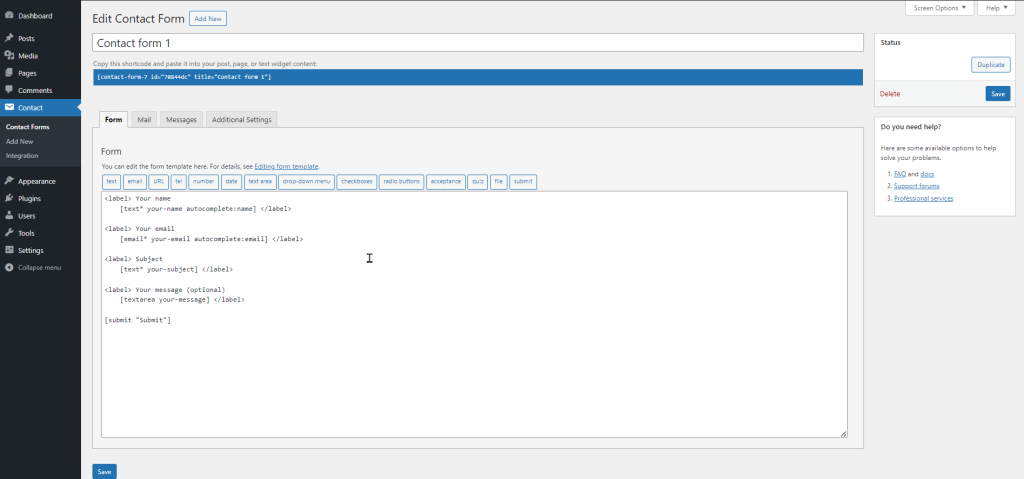Viewport: 1024px width, 479px height.
Task: Open Posts via its pin icon
Action: click(x=9, y=38)
